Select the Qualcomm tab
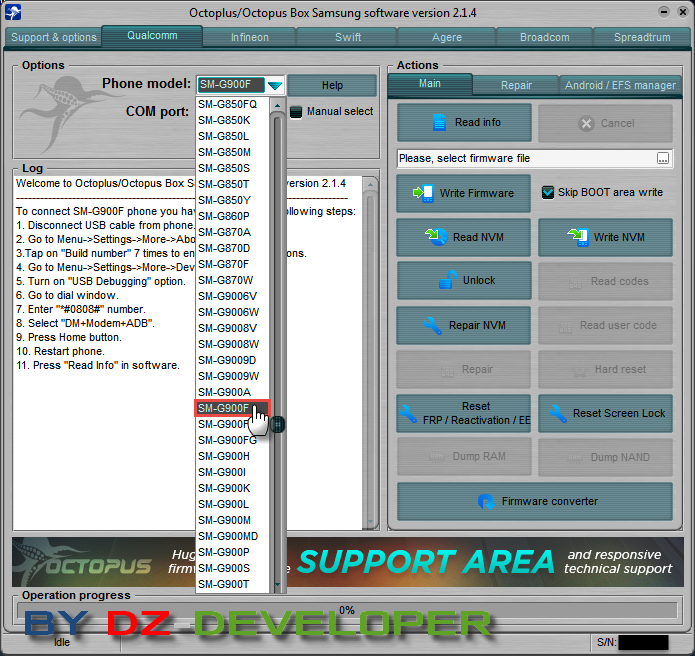 tap(152, 35)
